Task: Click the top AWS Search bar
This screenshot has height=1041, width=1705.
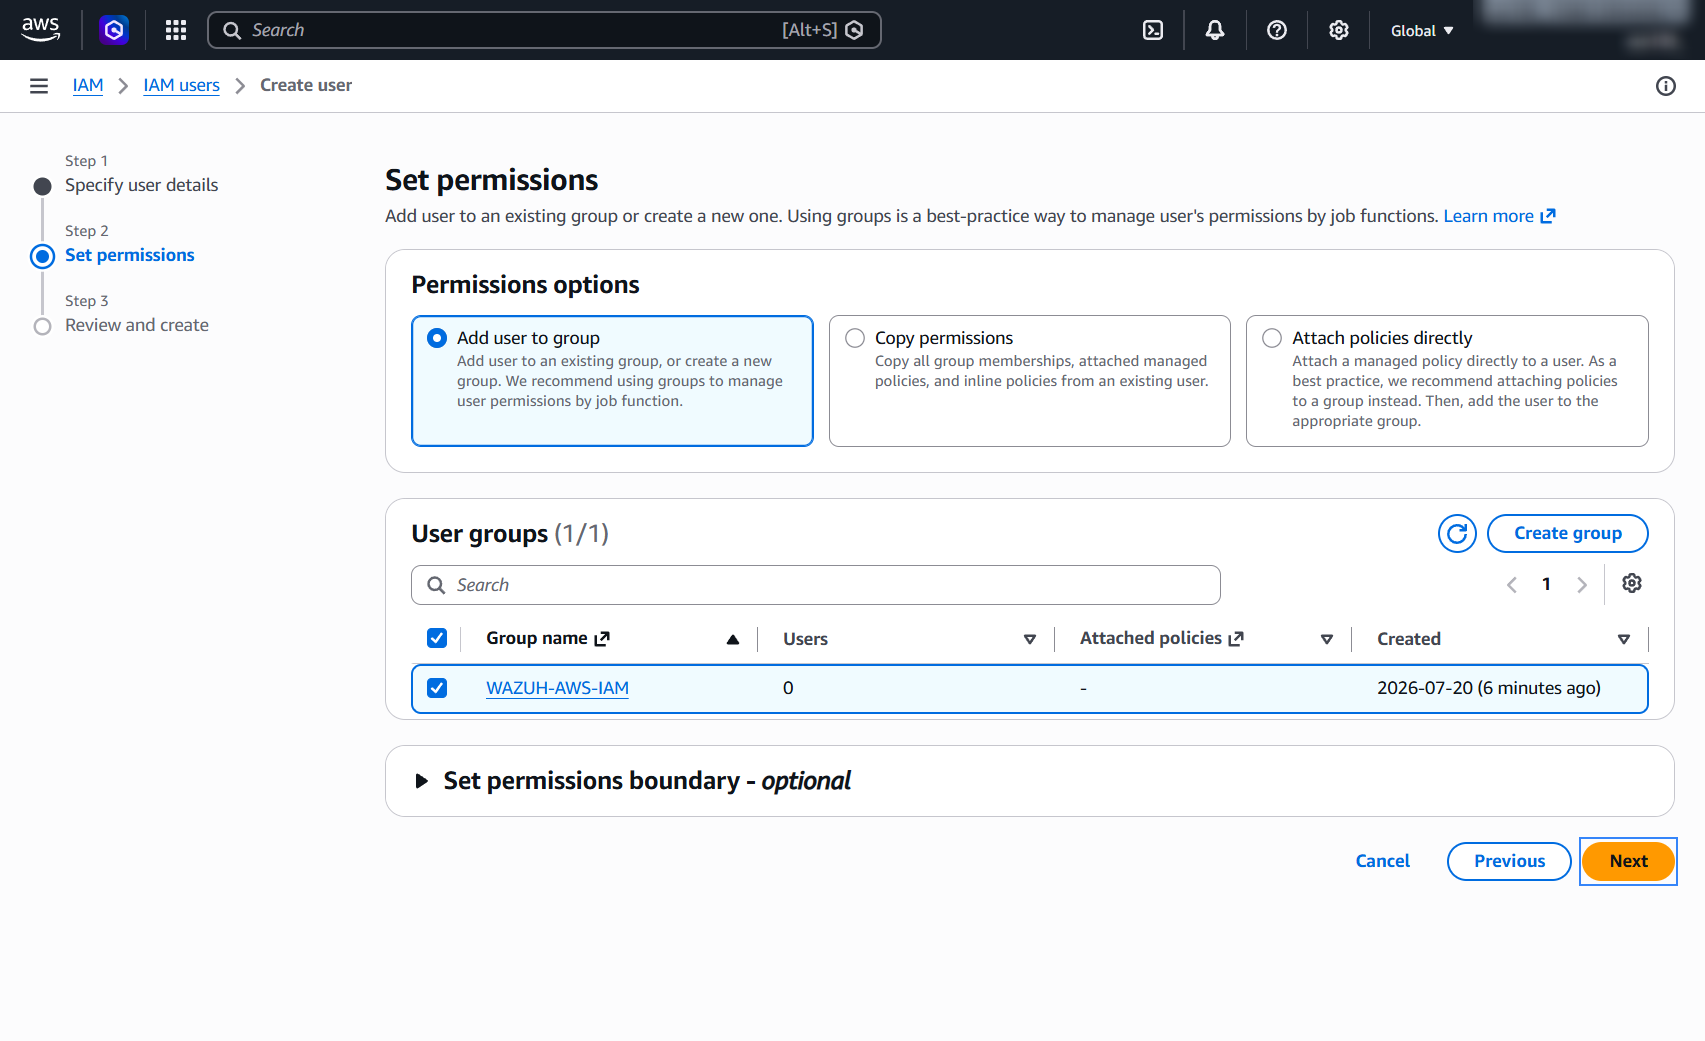Action: click(x=544, y=30)
